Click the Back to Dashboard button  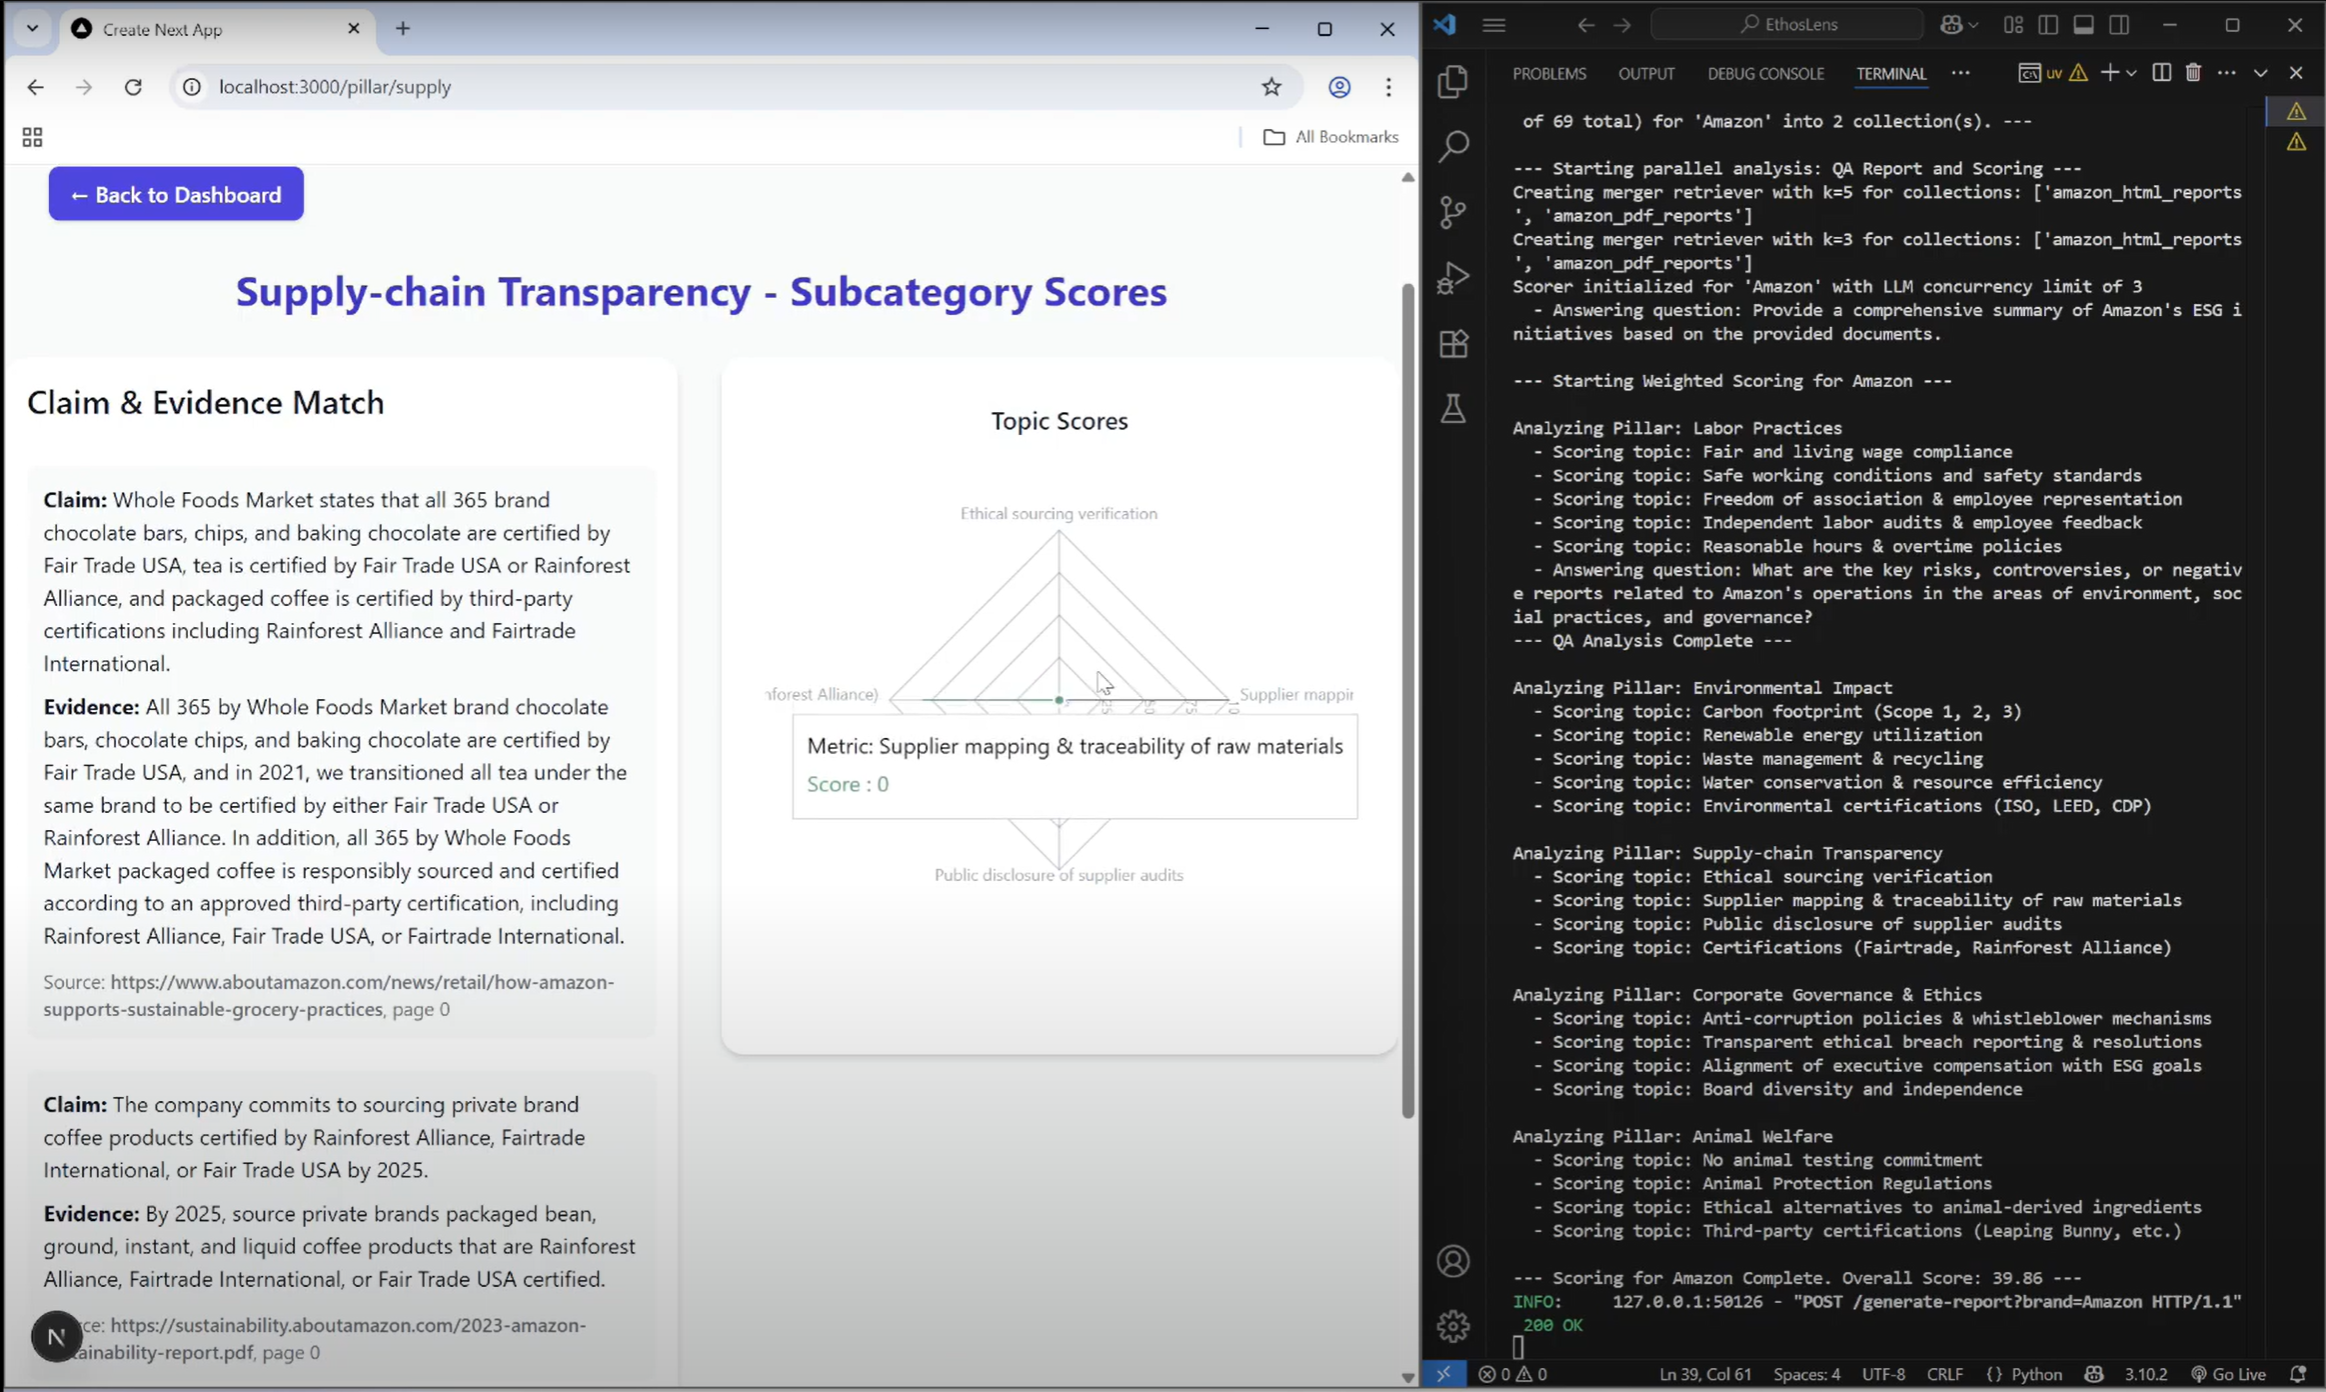[176, 194]
